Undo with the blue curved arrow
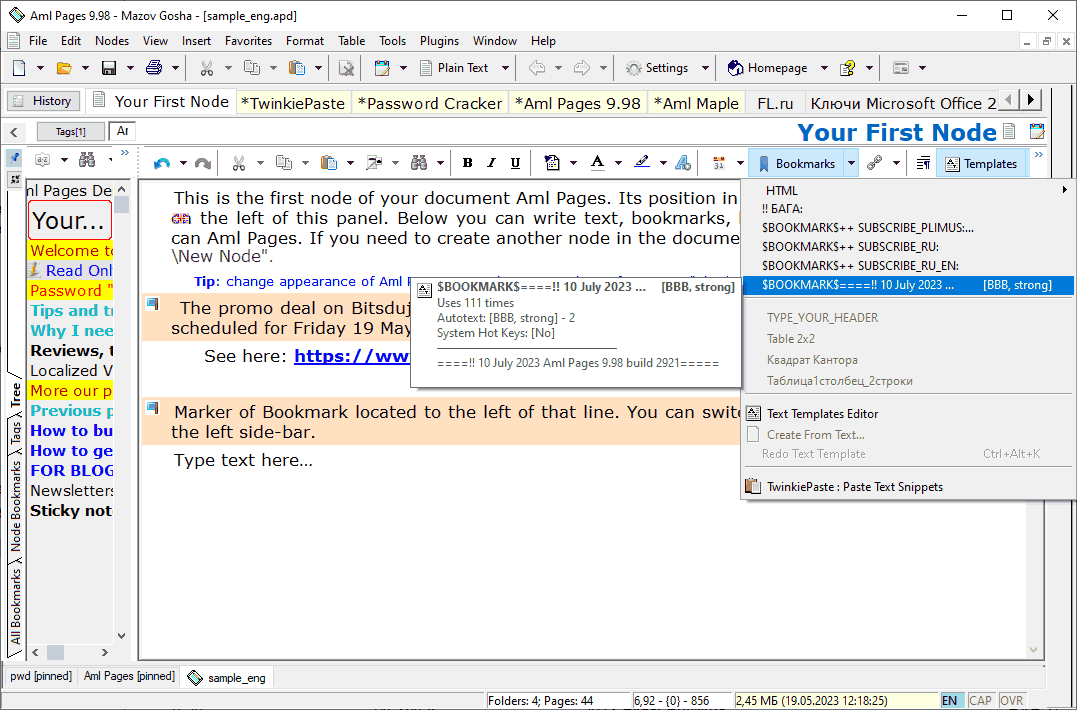The width and height of the screenshot is (1077, 710). (162, 163)
